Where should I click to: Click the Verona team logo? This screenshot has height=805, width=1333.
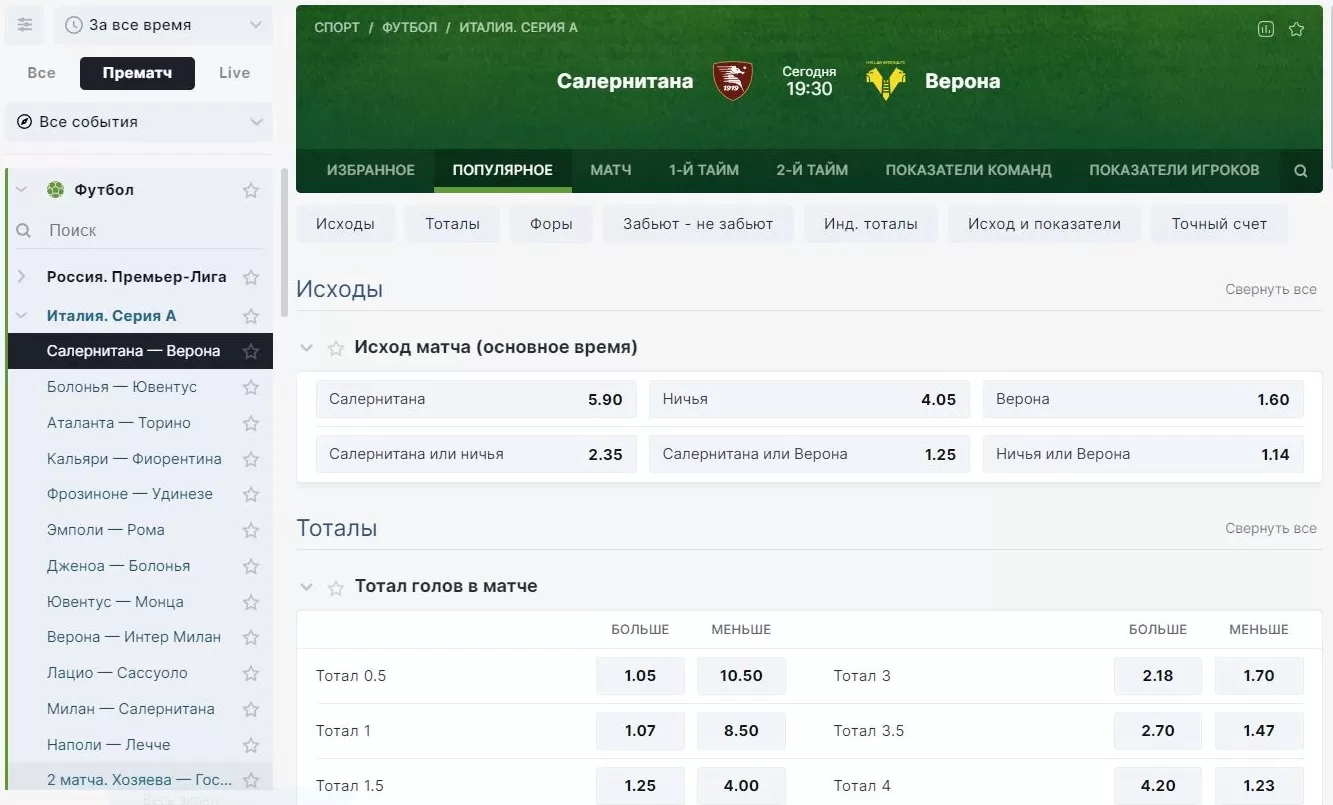885,81
